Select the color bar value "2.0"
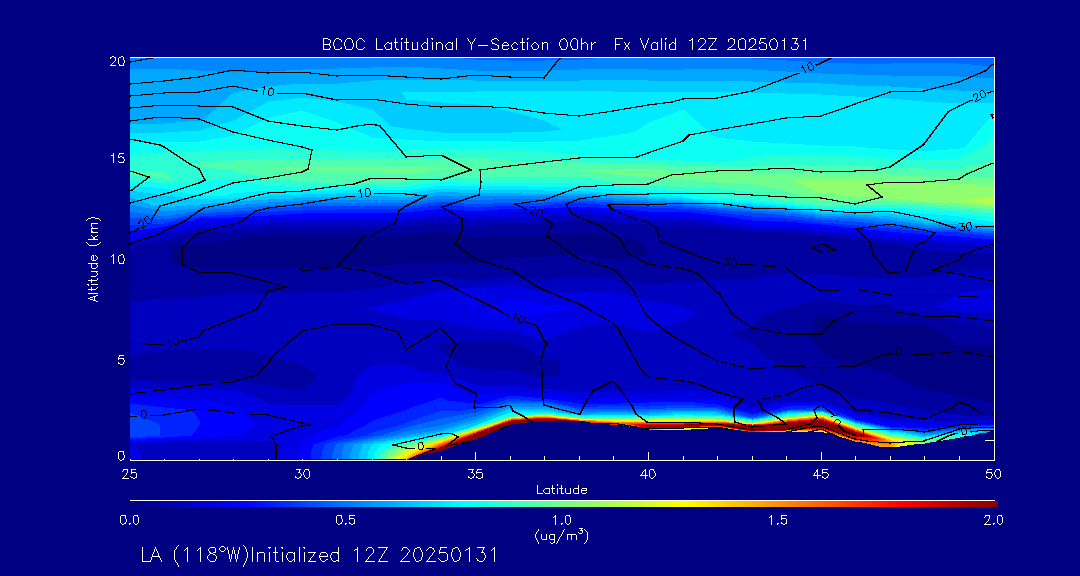The image size is (1080, 576). click(993, 520)
